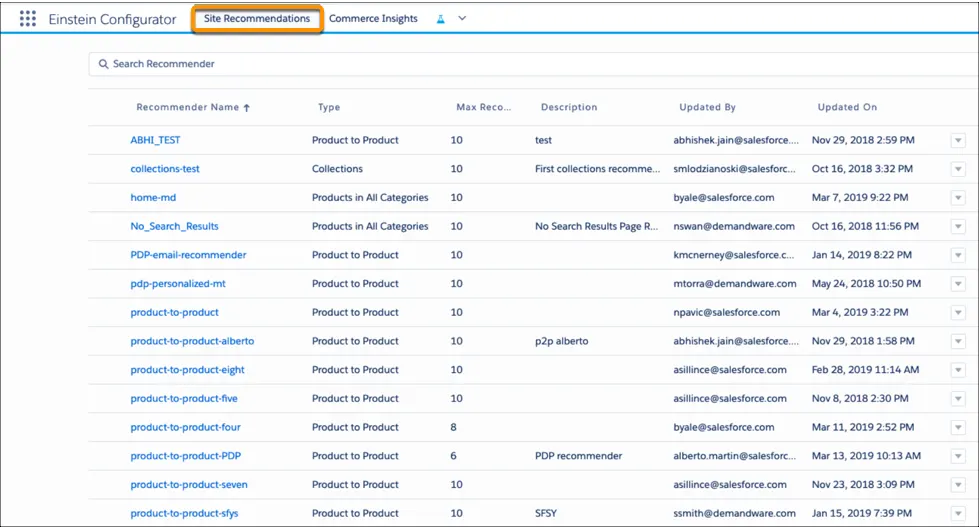Viewport: 979px width, 527px height.
Task: Click date Jan 15, 2019 7:39 PM
Action: pyautogui.click(x=862, y=513)
